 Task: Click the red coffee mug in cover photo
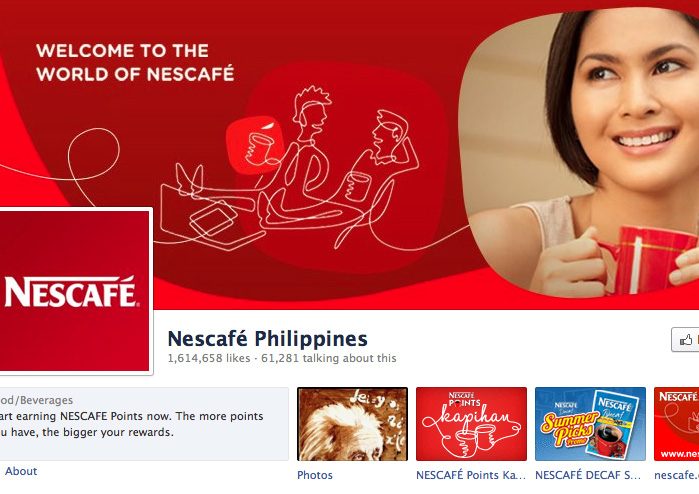point(644,260)
